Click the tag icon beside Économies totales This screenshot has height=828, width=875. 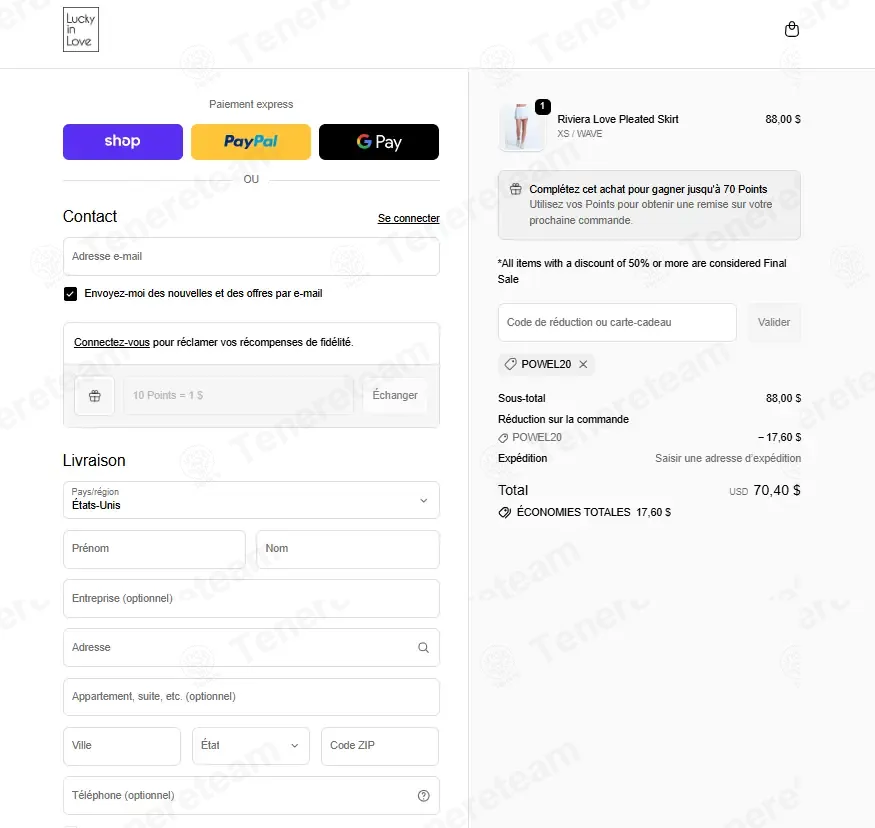click(504, 512)
